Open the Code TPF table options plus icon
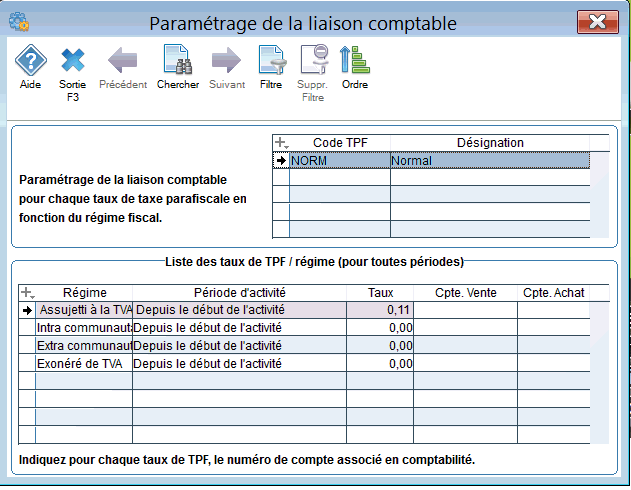 click(x=281, y=143)
